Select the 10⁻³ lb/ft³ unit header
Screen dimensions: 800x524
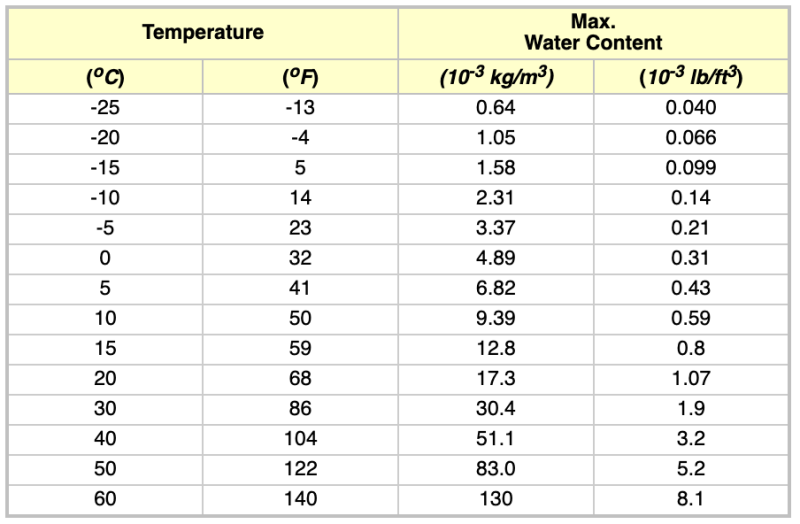[x=691, y=78]
